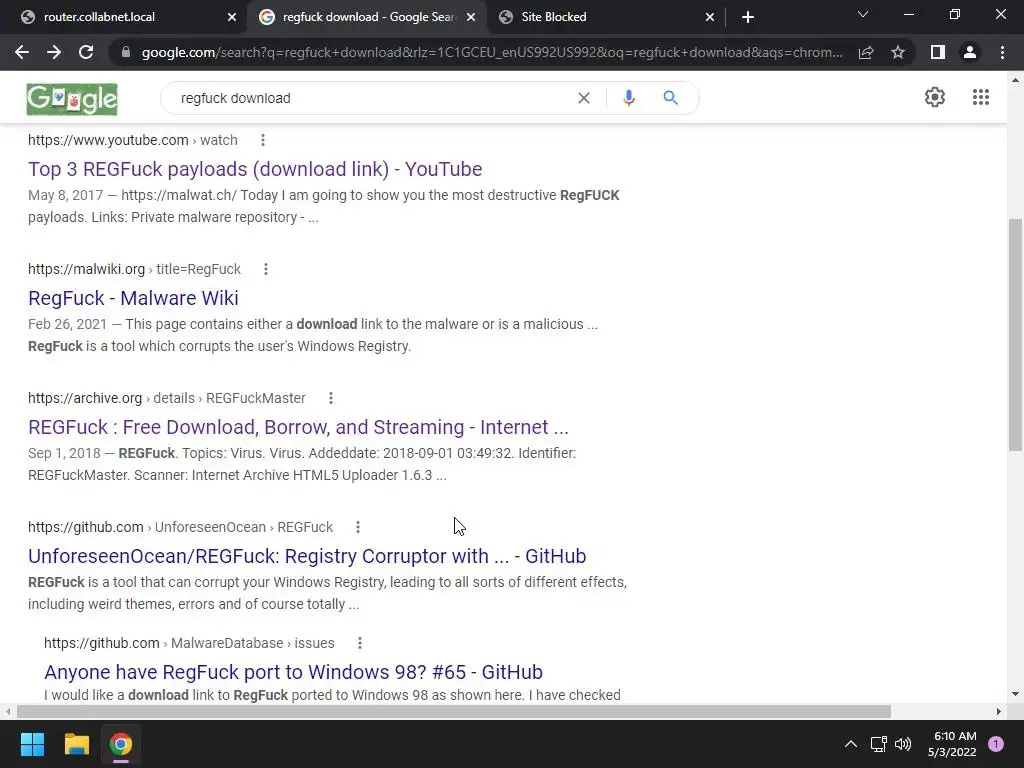
Task: Click the horizontal scrollbar thumb
Action: [454, 711]
